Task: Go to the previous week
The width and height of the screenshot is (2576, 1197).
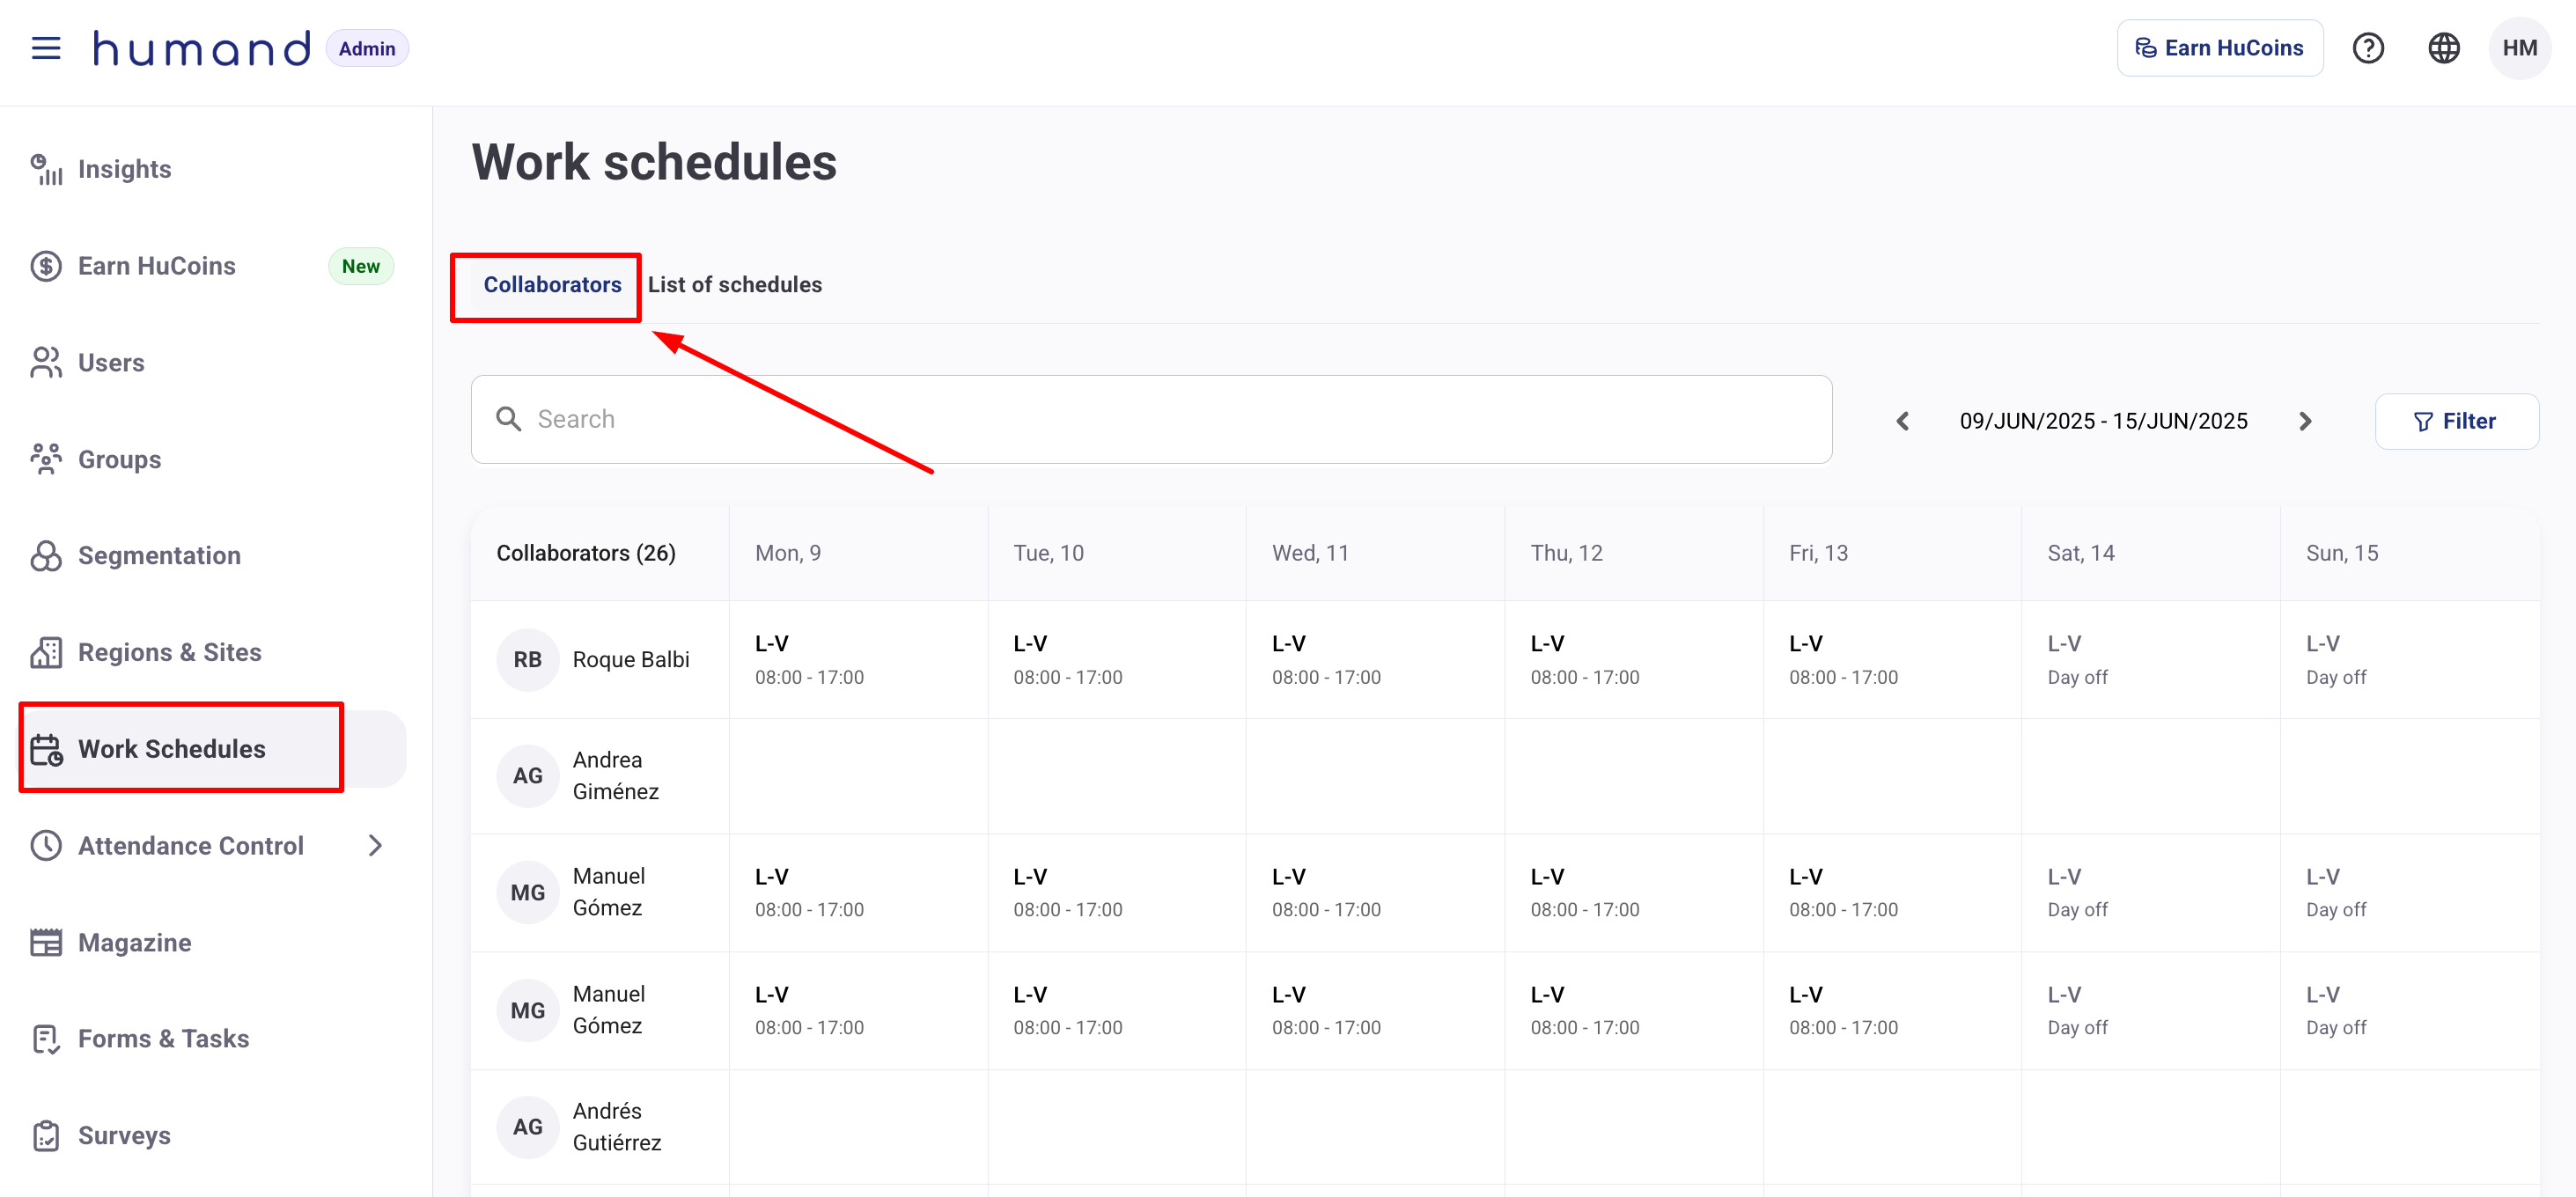Action: [1902, 421]
